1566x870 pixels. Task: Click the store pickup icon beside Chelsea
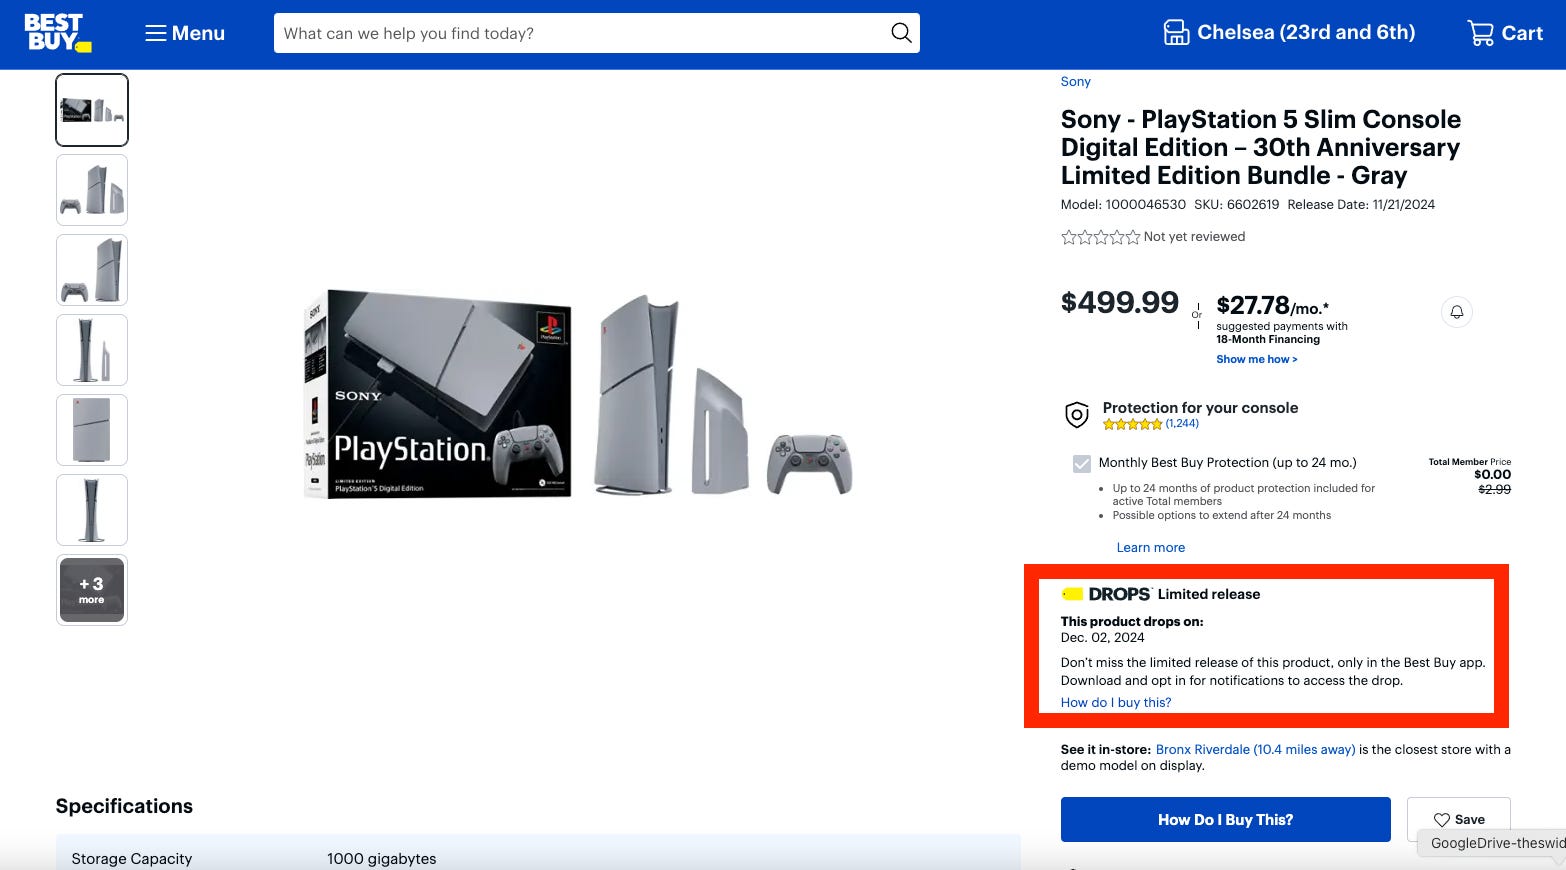point(1176,31)
